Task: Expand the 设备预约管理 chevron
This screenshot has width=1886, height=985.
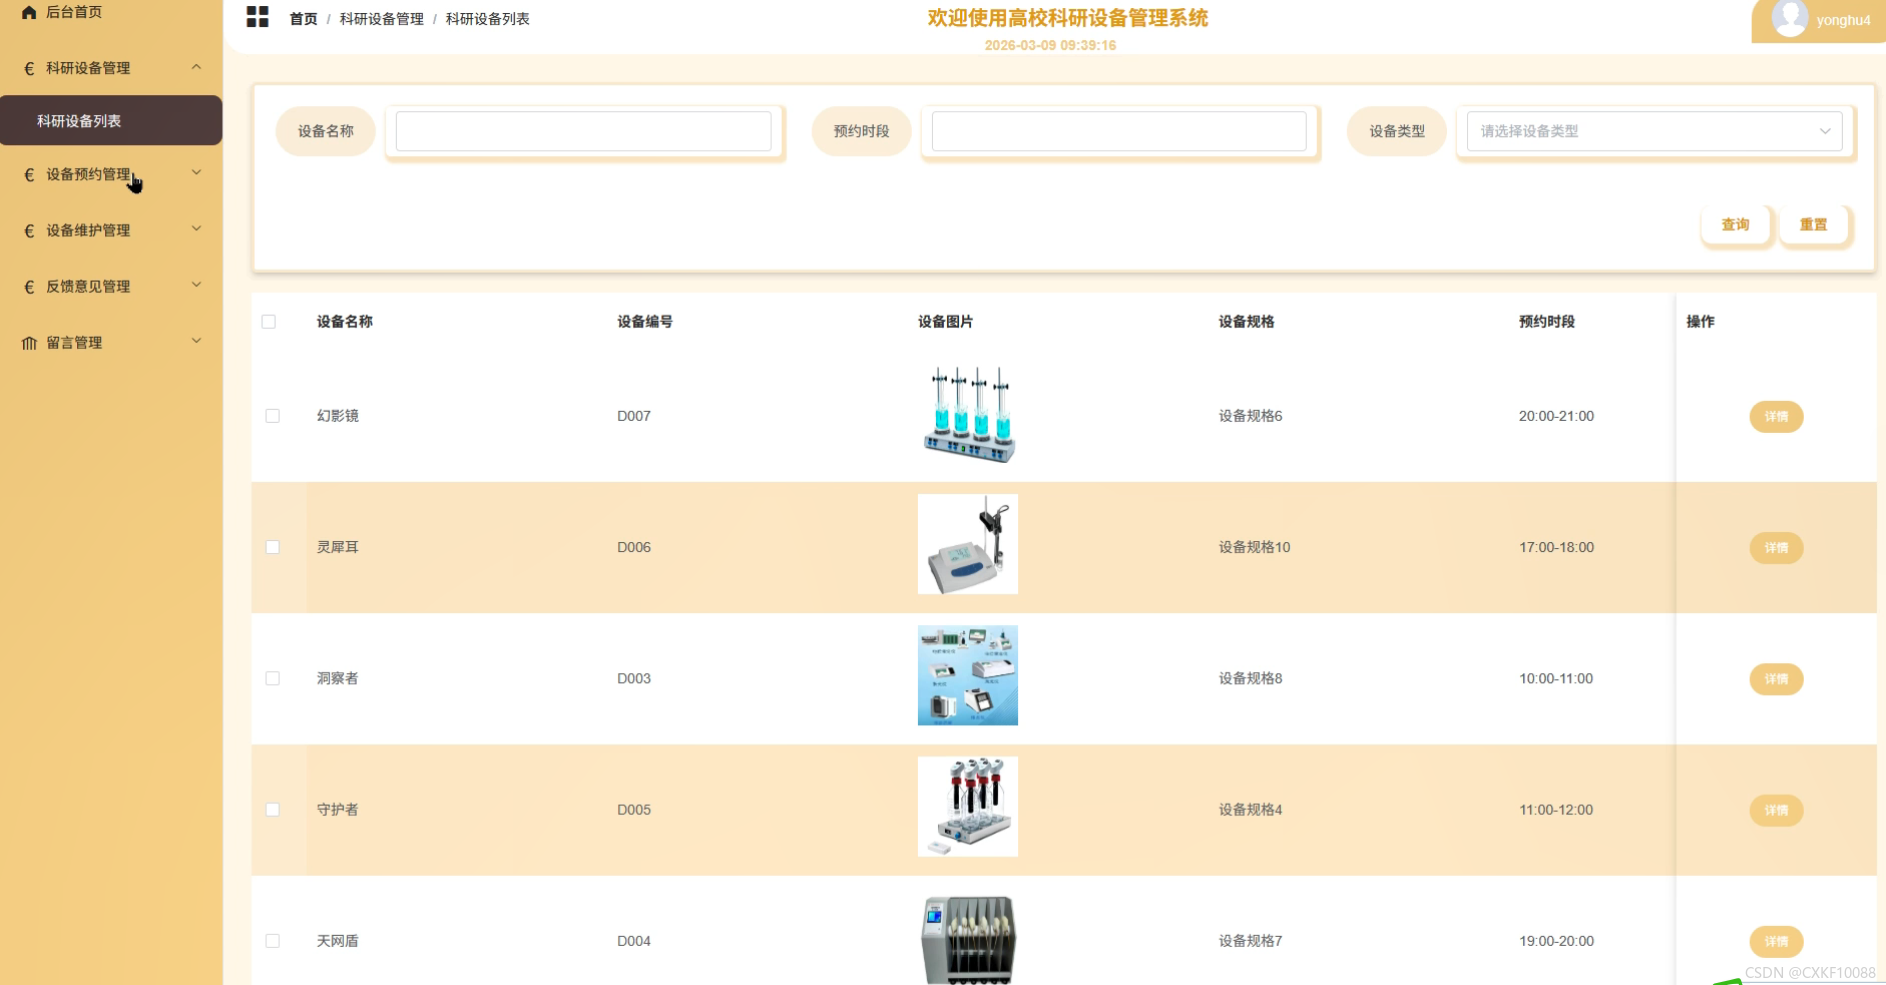Action: pyautogui.click(x=196, y=173)
